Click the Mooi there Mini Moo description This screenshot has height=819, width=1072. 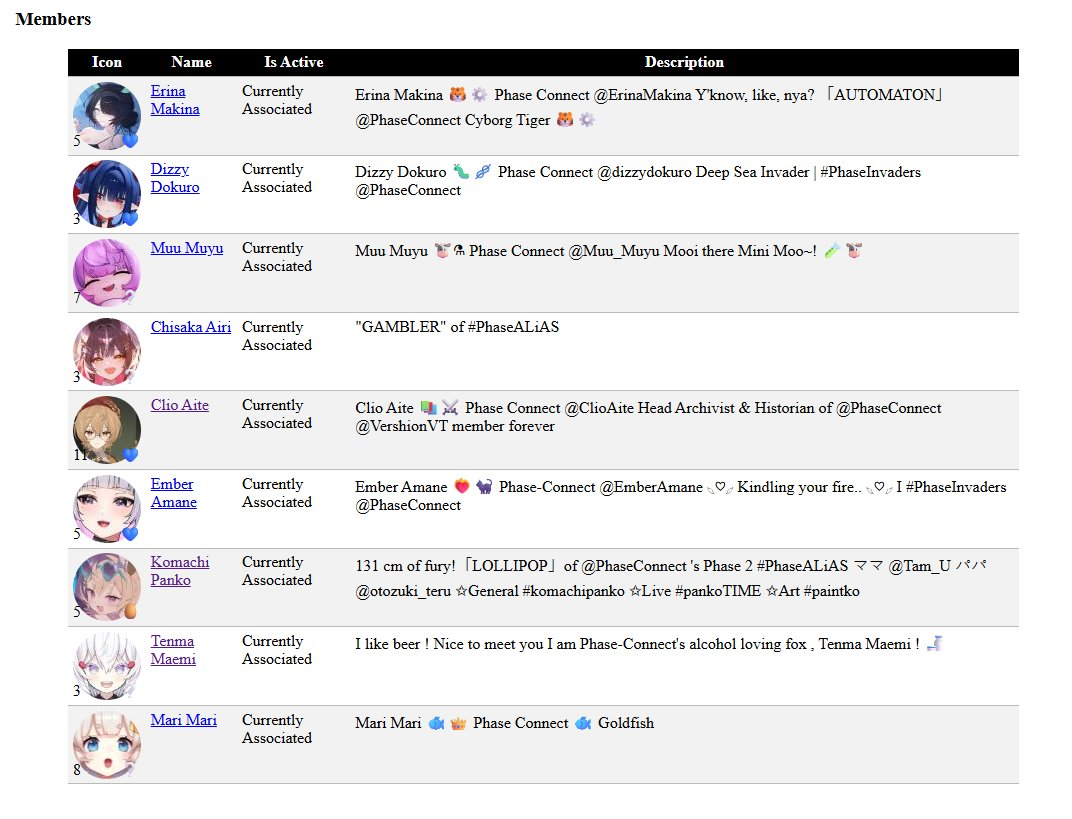608,251
